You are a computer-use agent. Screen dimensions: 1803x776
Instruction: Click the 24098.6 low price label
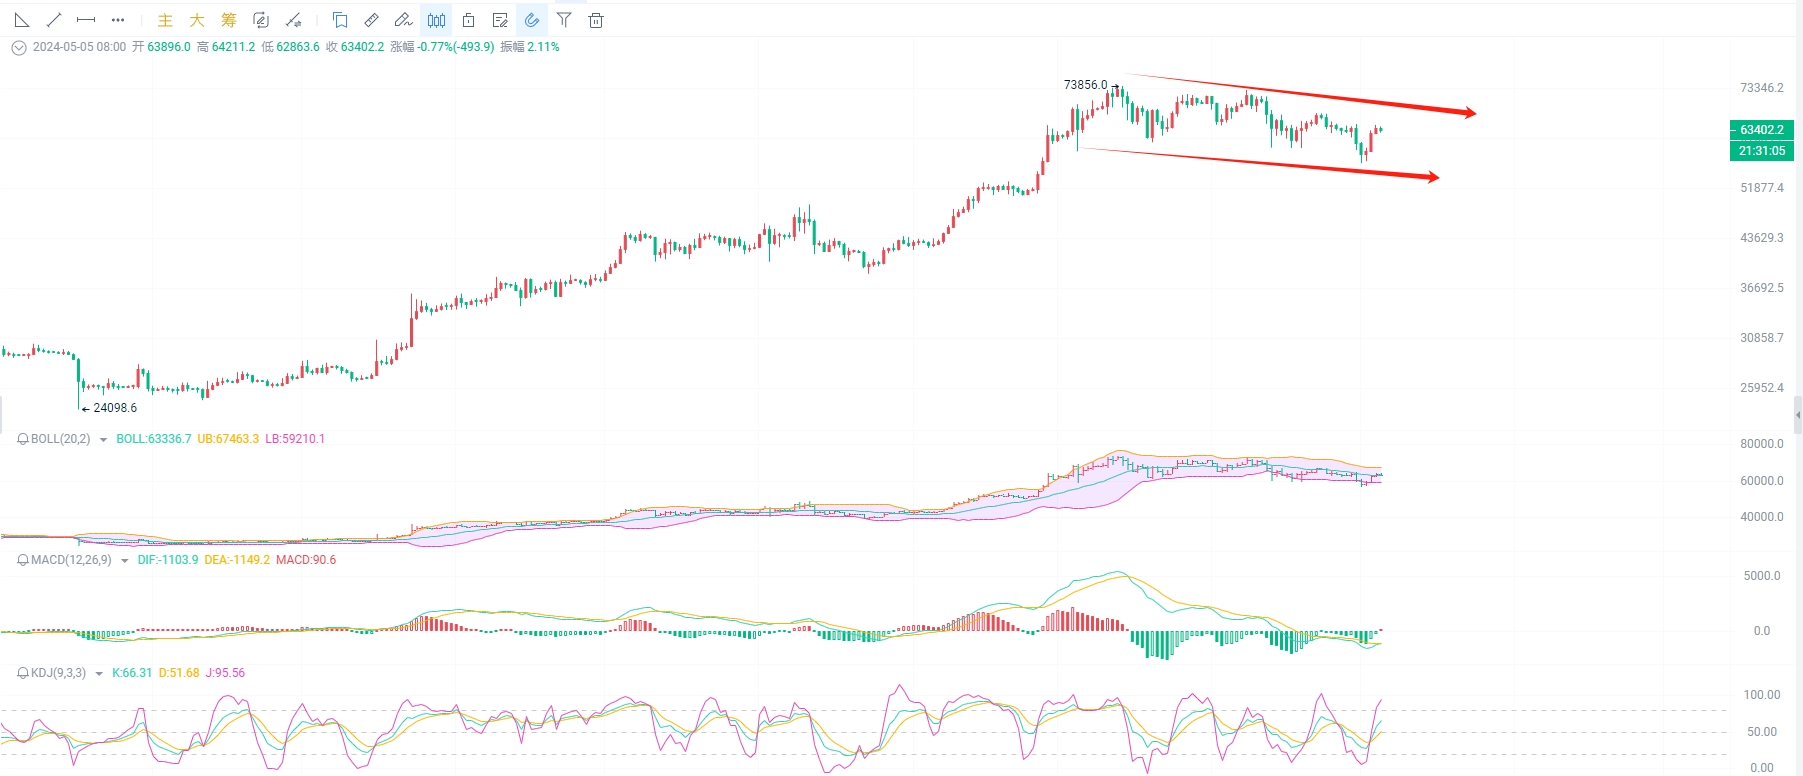(115, 408)
